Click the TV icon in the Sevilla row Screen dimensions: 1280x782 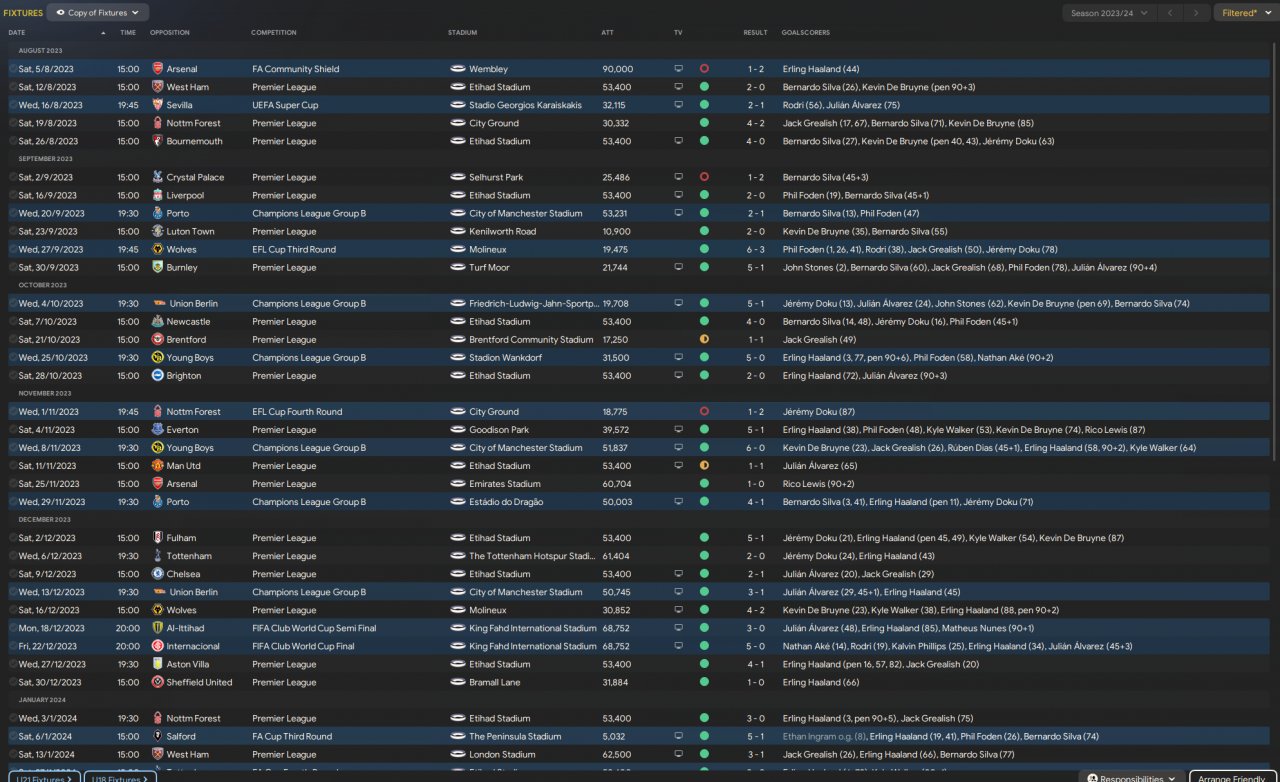[x=679, y=105]
